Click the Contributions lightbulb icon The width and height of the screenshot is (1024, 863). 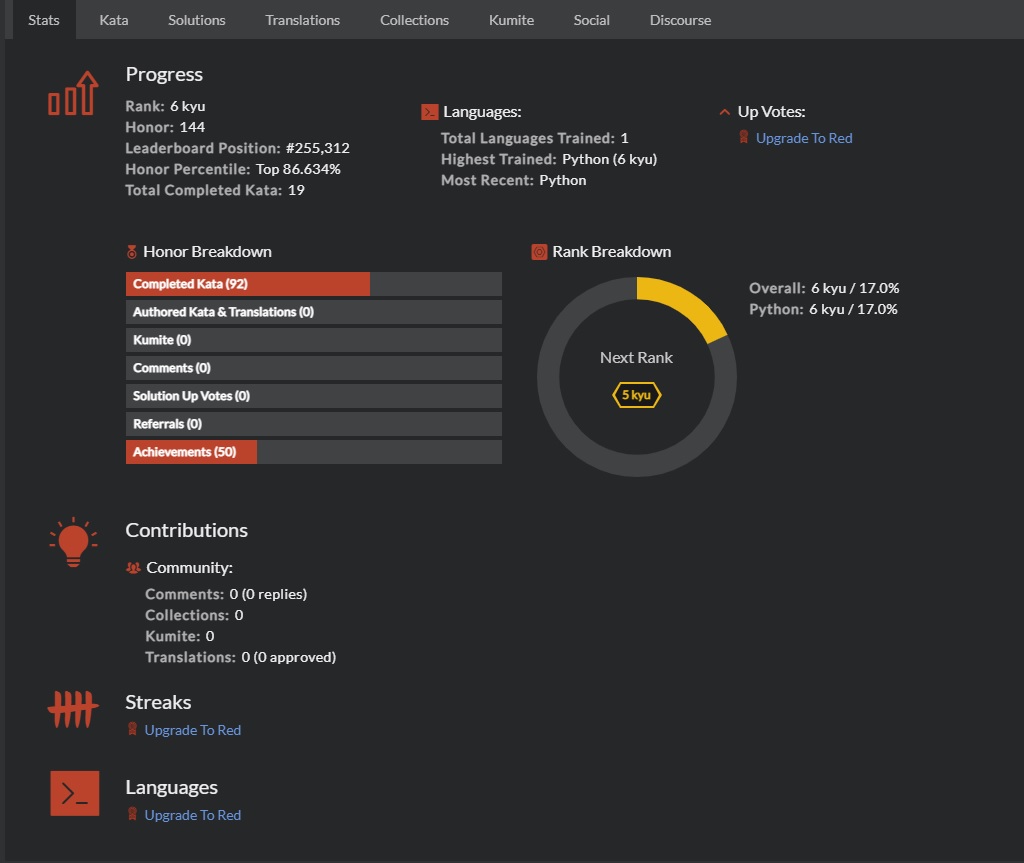[x=73, y=543]
